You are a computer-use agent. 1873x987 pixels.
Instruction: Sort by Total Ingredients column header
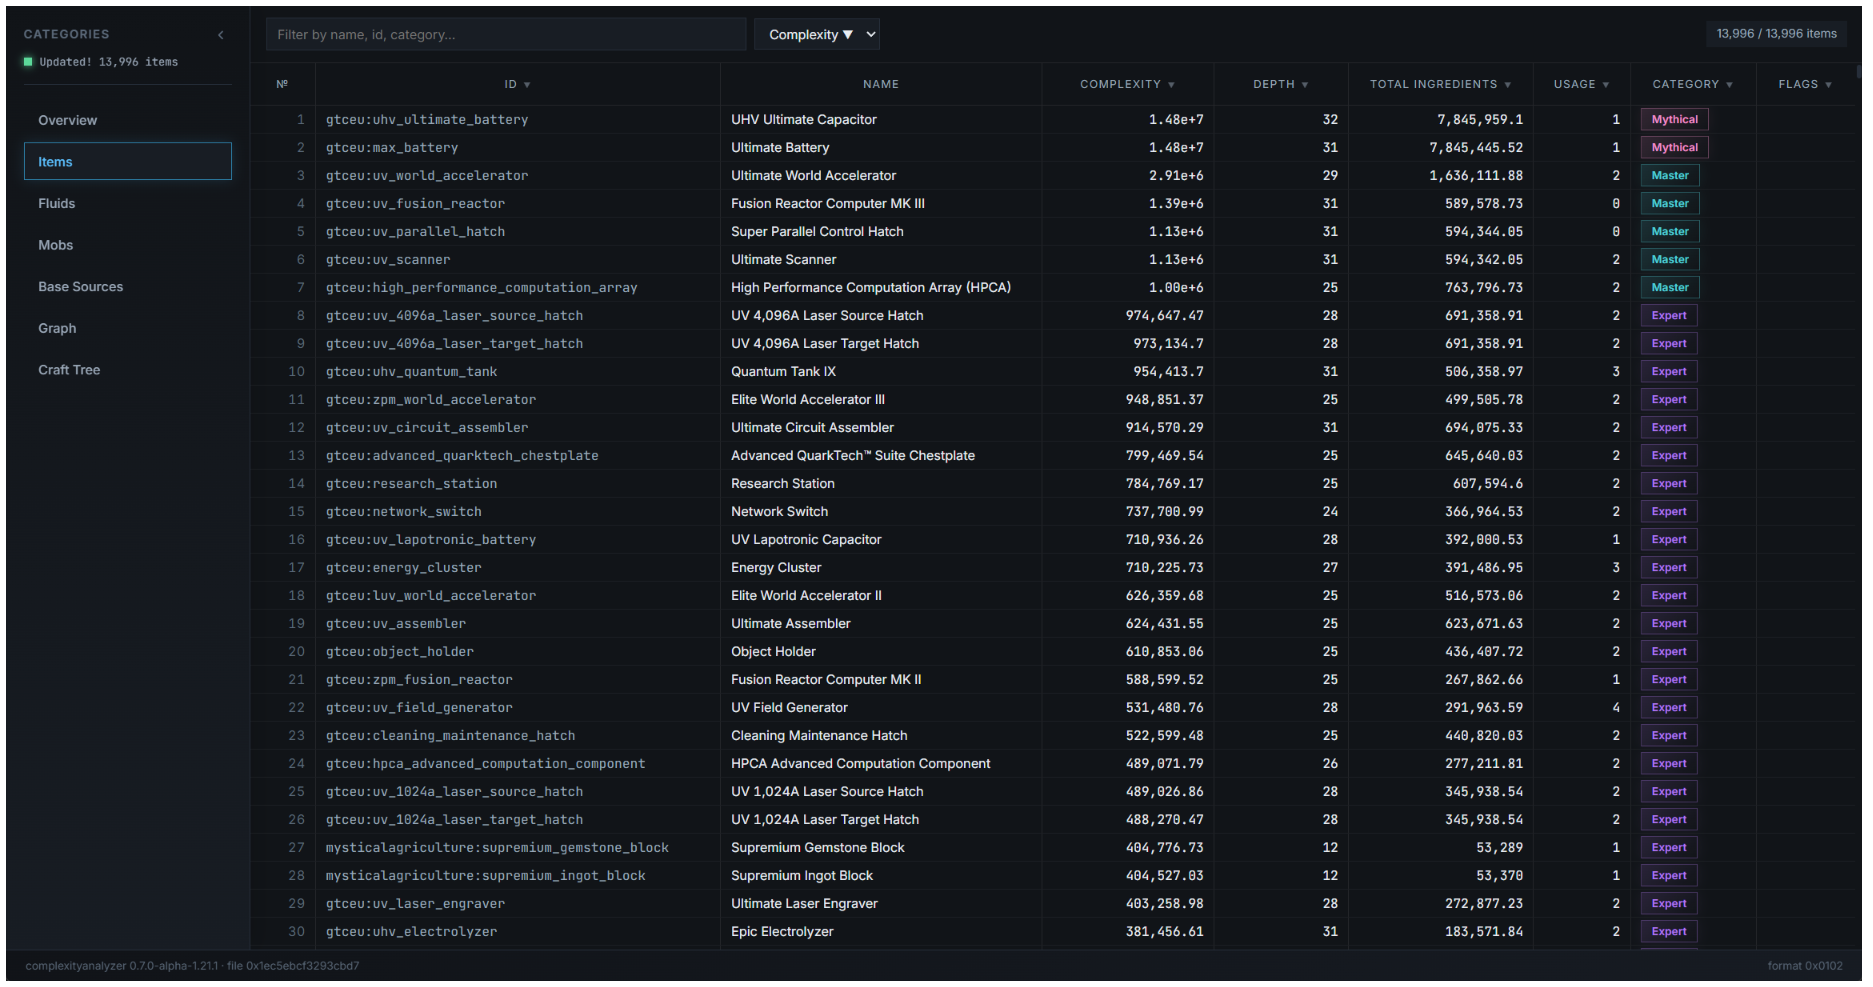pyautogui.click(x=1440, y=85)
